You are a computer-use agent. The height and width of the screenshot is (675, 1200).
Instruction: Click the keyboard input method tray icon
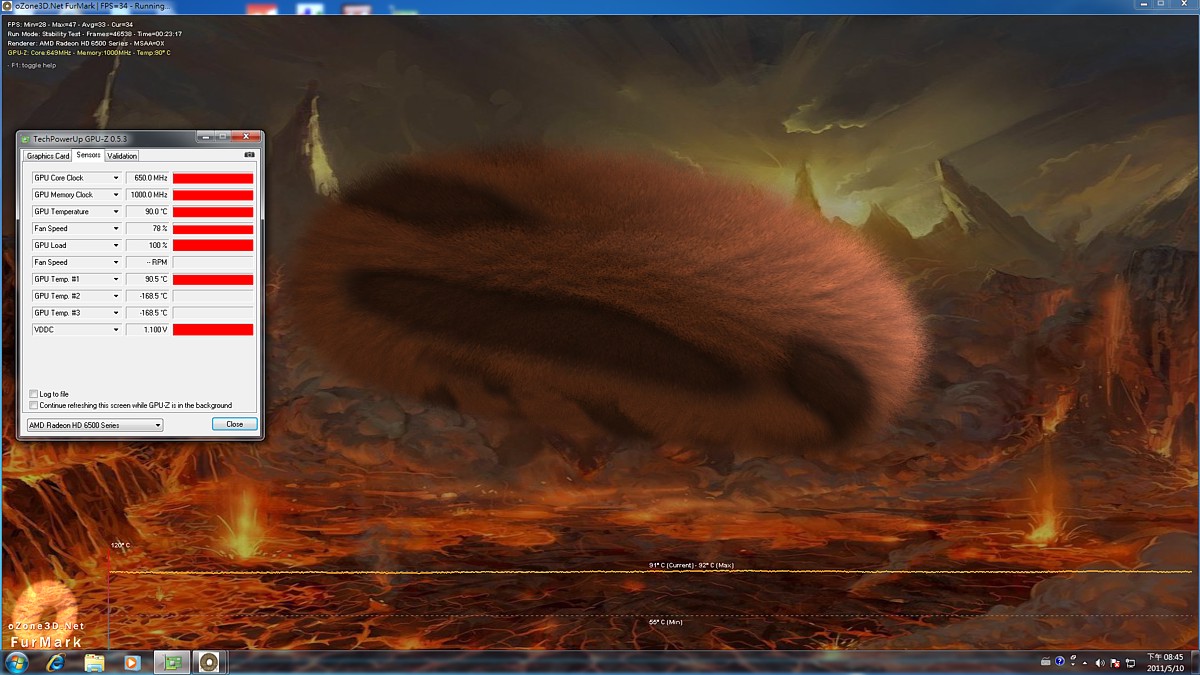(1044, 662)
